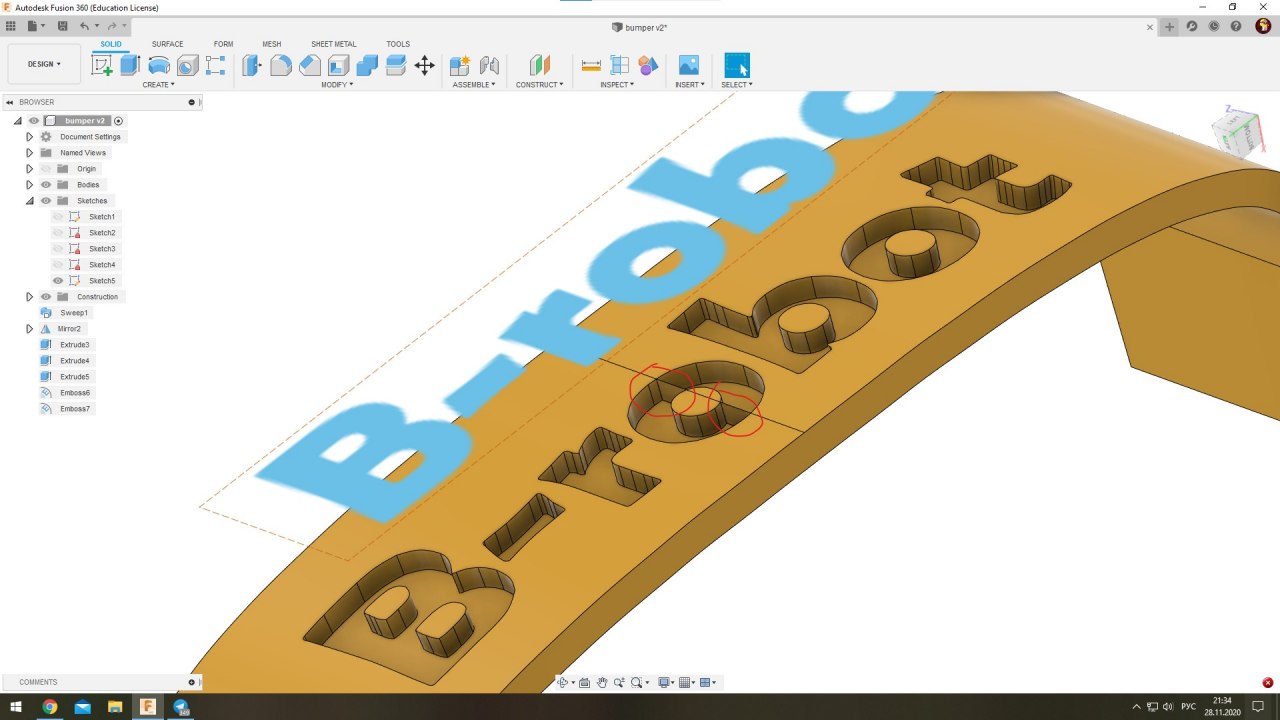Toggle visibility of bumper v2 component
The image size is (1280, 720).
pyautogui.click(x=34, y=121)
